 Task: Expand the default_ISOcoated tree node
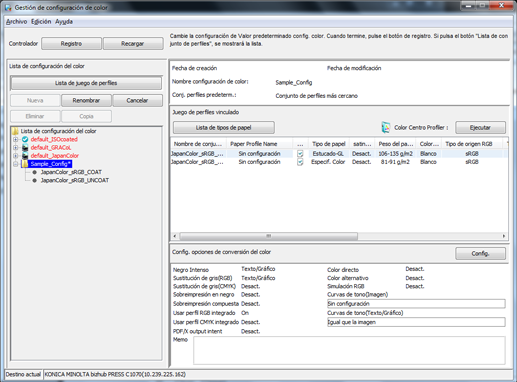pyautogui.click(x=16, y=139)
